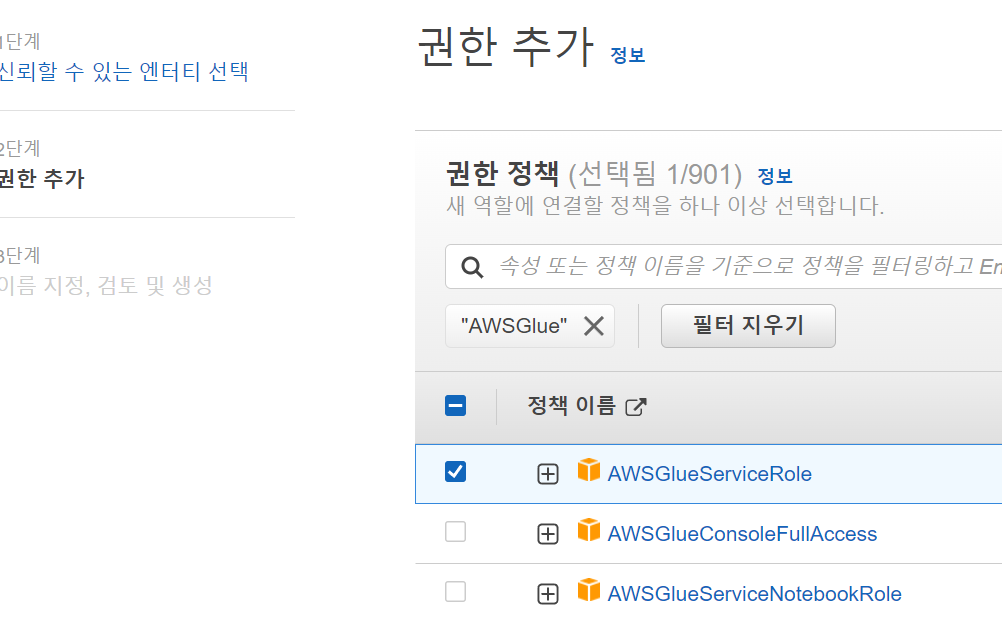The height and width of the screenshot is (622, 1002).
Task: Open the AWSGlueServiceRole policy link
Action: click(x=709, y=474)
